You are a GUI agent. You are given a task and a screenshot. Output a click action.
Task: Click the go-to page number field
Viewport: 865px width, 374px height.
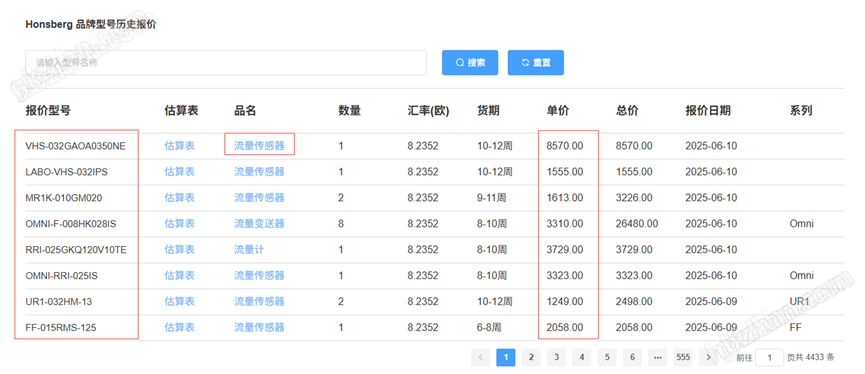pos(770,357)
